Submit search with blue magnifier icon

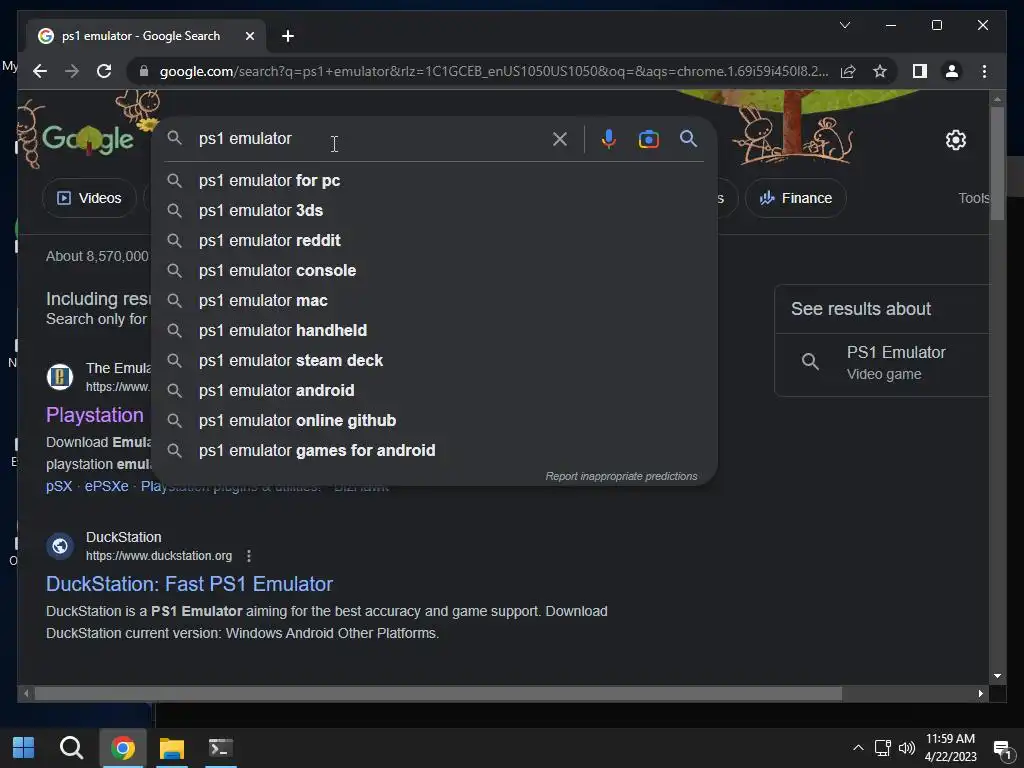(688, 138)
